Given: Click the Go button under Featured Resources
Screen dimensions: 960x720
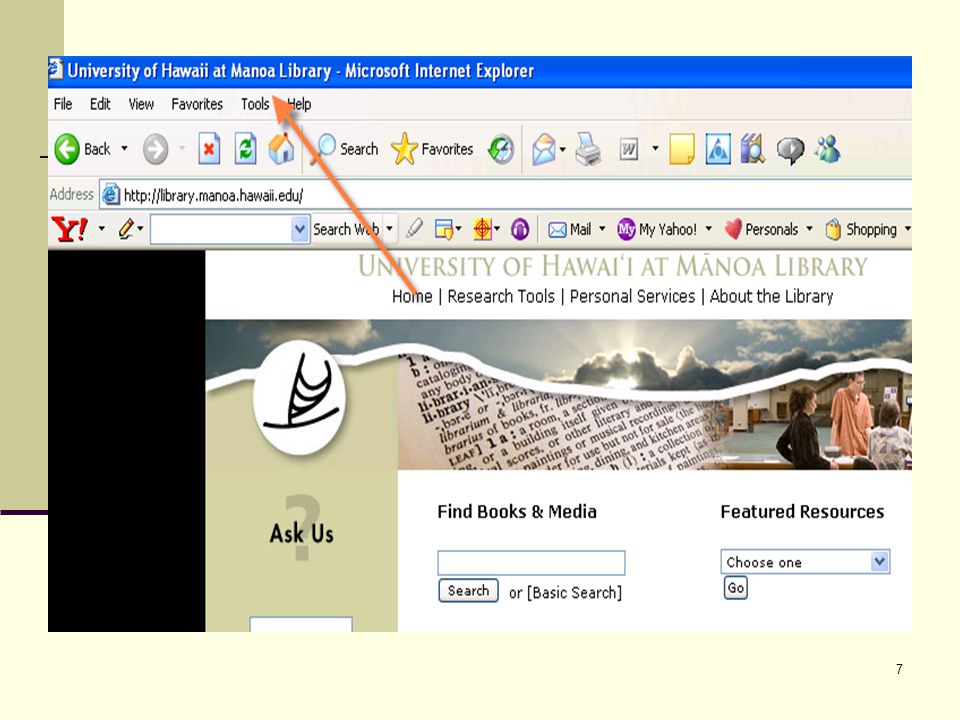Looking at the screenshot, I should 735,588.
